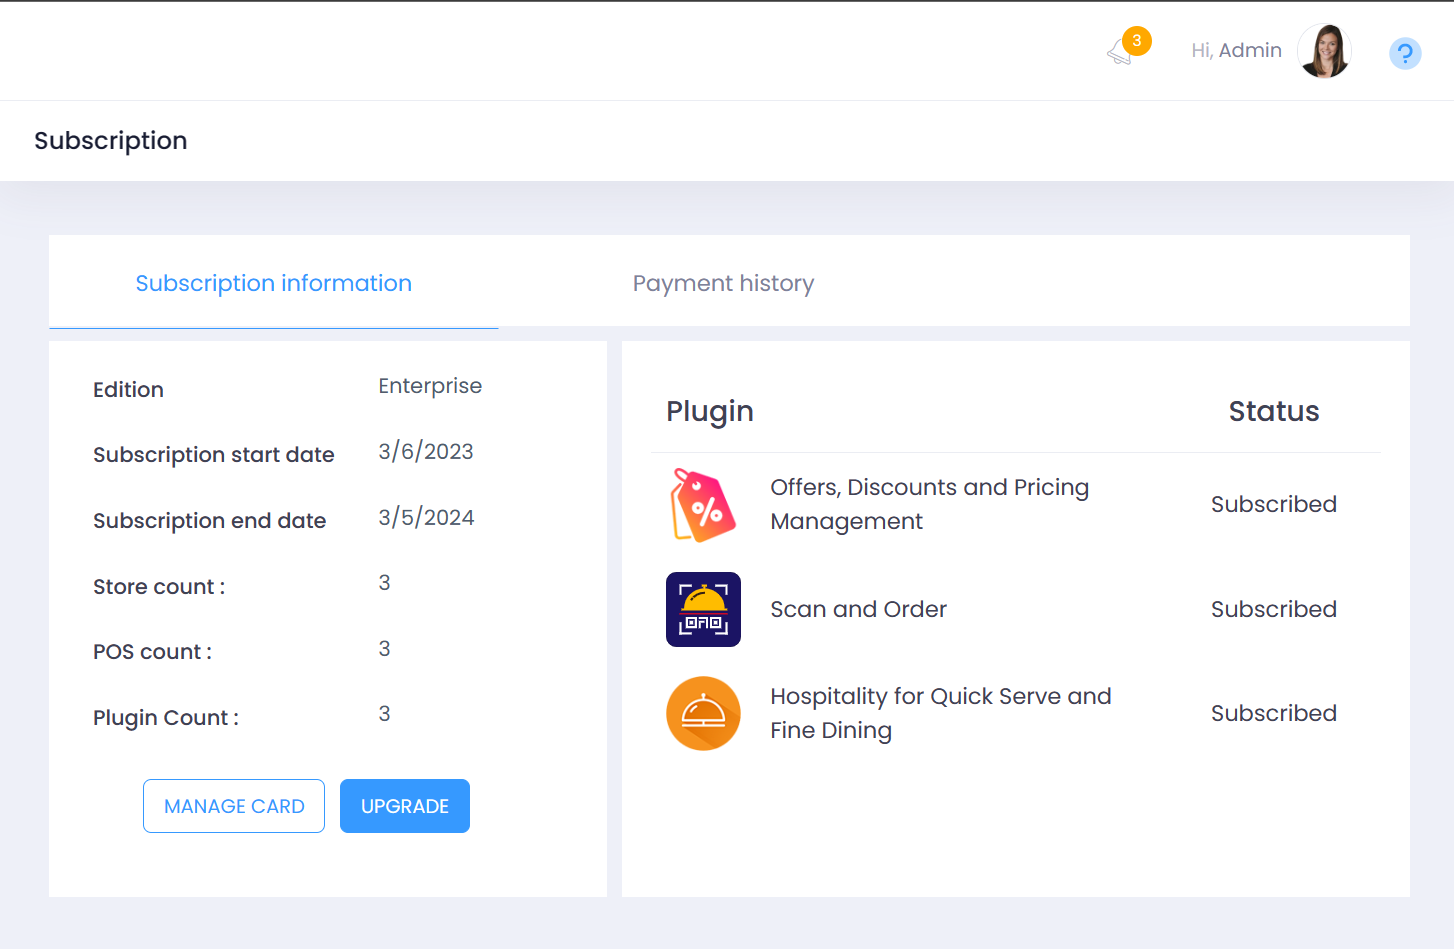Select Offers, Discounts and Pricing Management plugin name
This screenshot has width=1454, height=949.
click(x=929, y=504)
